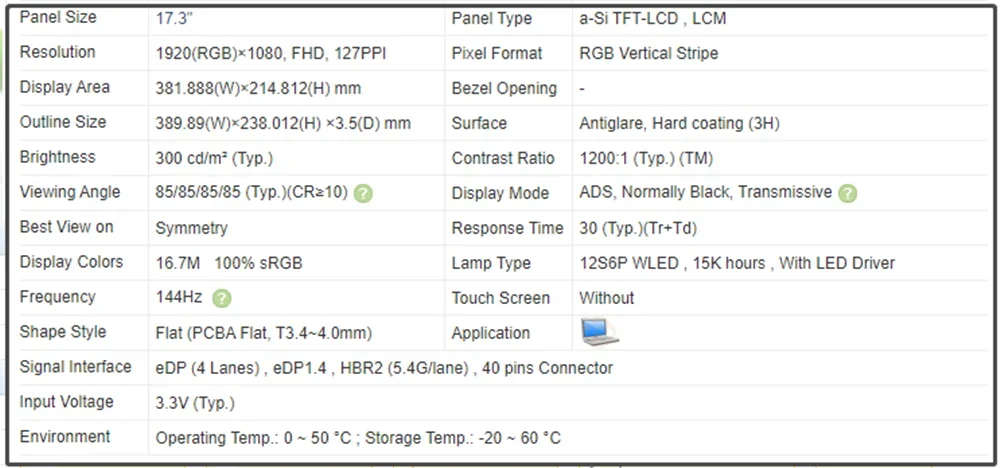Click the Operating Temp environment text
This screenshot has width=1000, height=468.
tap(357, 438)
